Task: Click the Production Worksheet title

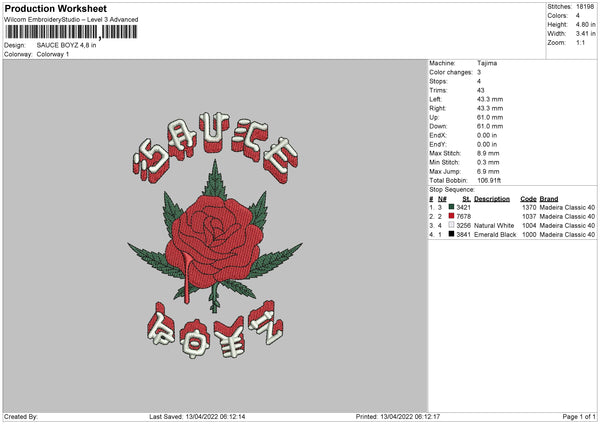Action: point(56,8)
